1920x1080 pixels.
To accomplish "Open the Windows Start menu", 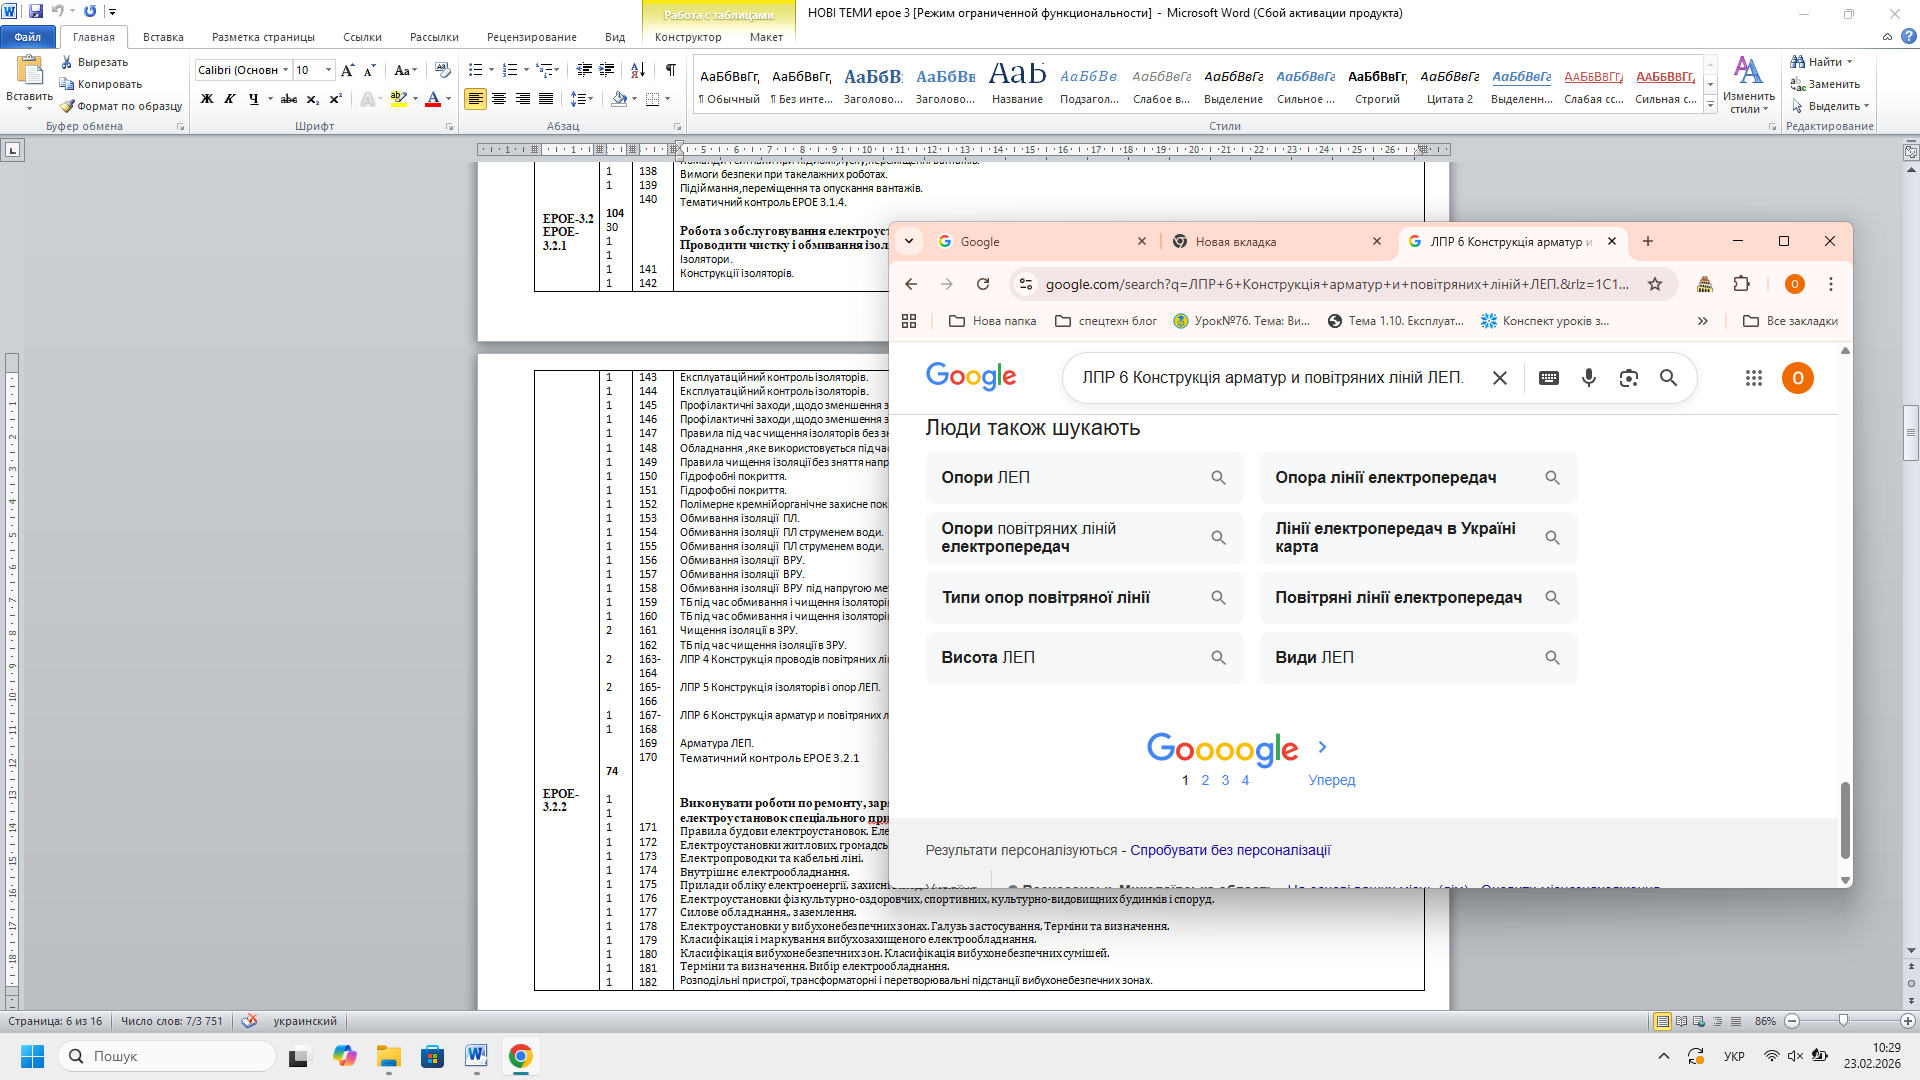I will [x=32, y=1056].
